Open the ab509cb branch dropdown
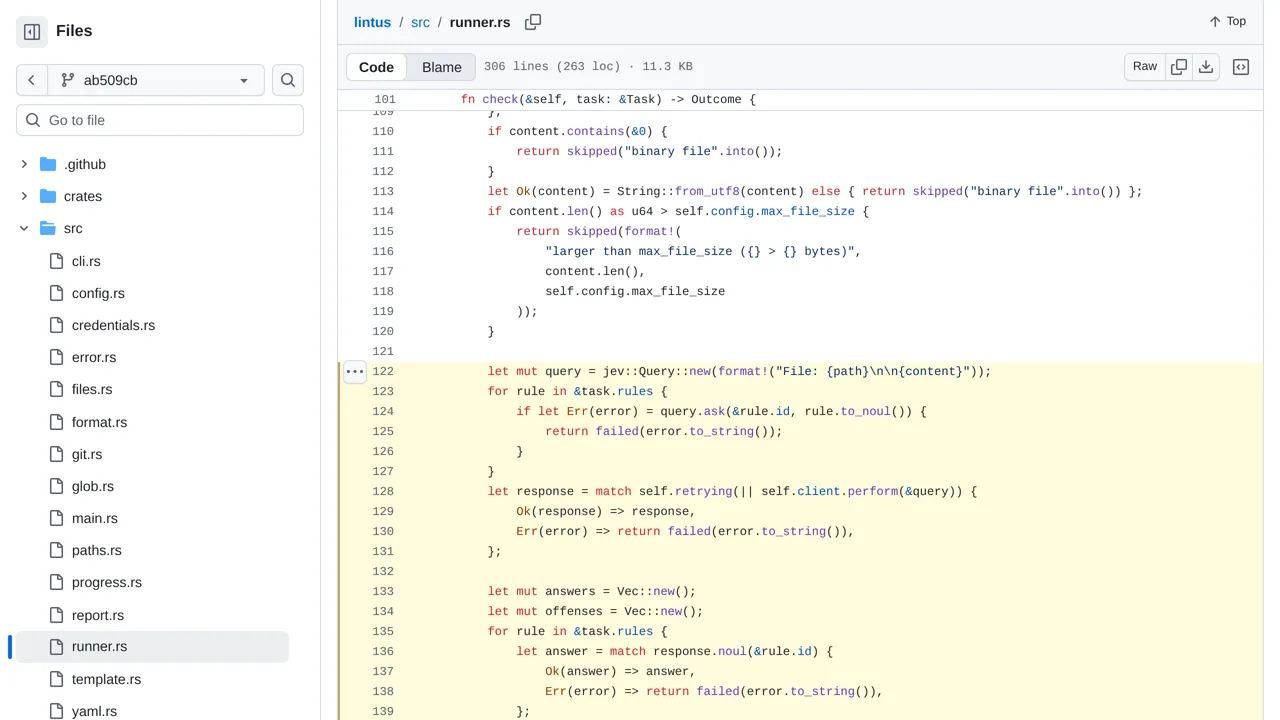Screen dimensions: 1280x720 [x=156, y=80]
